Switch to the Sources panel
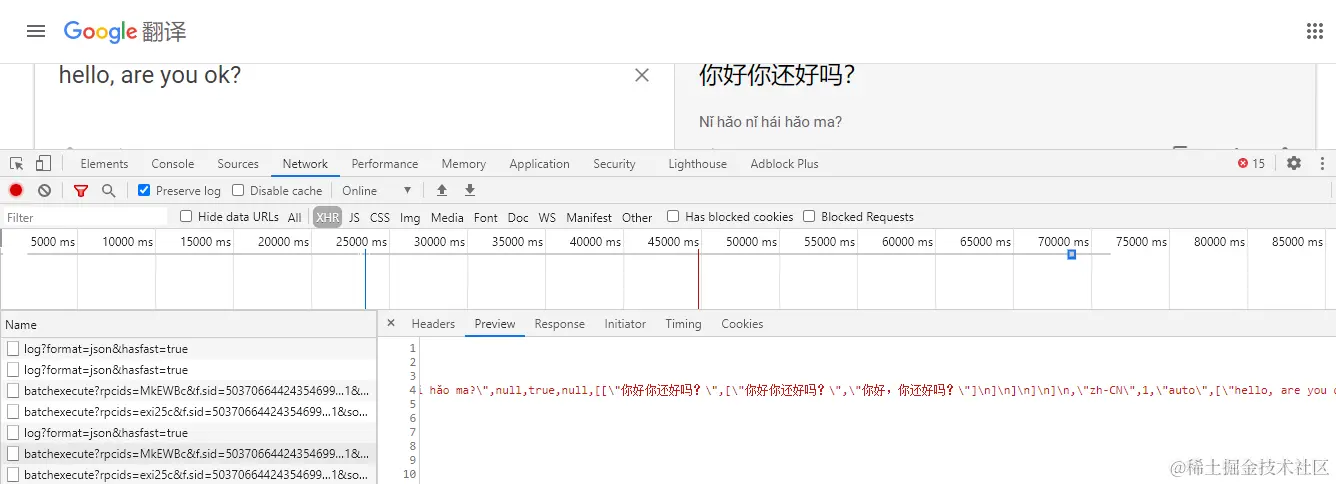The height and width of the screenshot is (484, 1336). tap(238, 164)
